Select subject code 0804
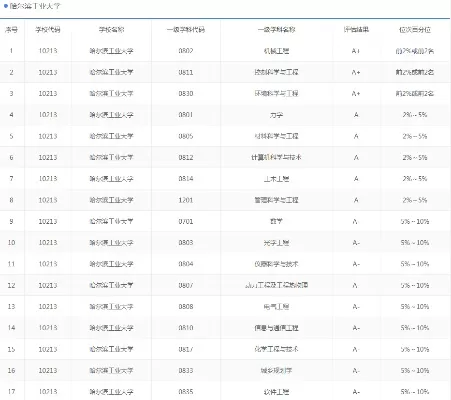 [186, 264]
